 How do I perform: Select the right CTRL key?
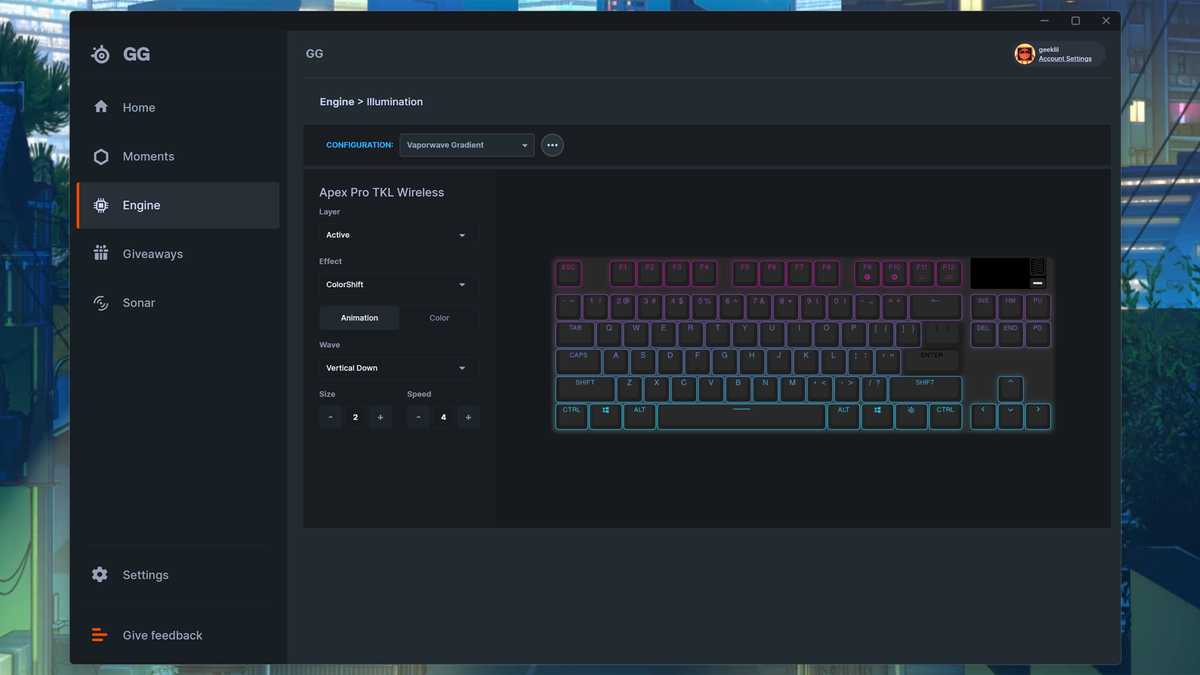pos(945,416)
